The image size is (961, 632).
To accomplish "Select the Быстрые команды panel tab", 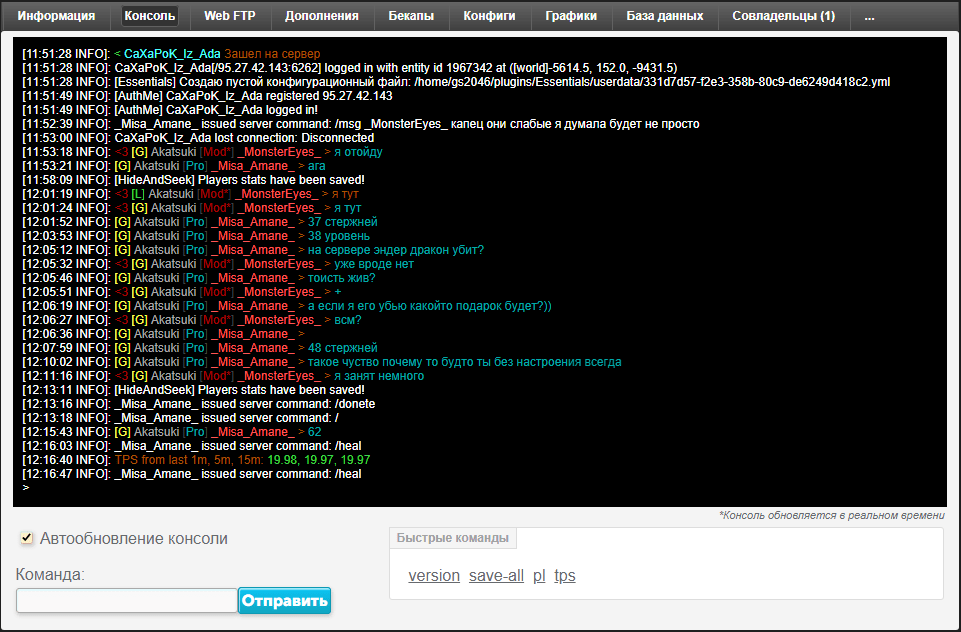I will coord(452,538).
